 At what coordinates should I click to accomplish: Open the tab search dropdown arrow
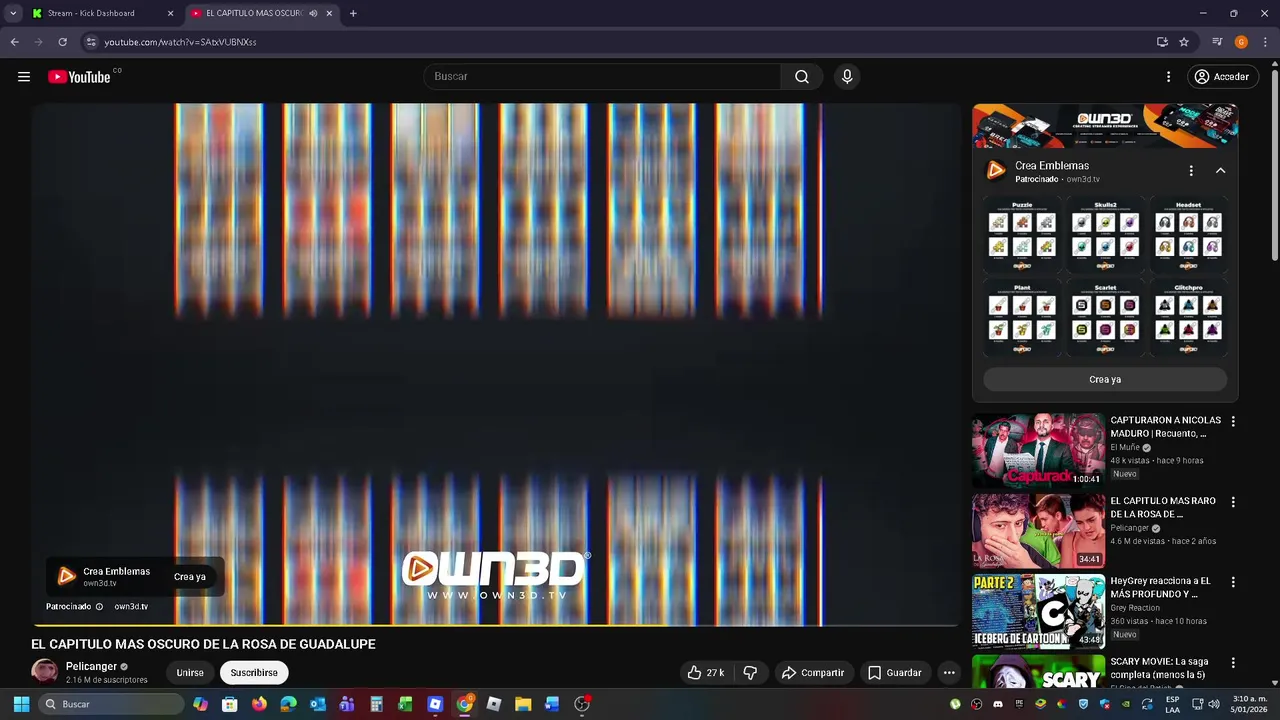point(13,13)
